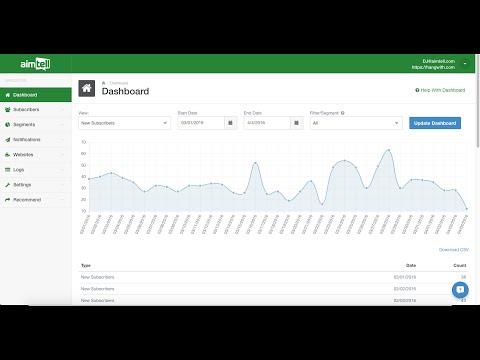Click the Date column header
The image size is (480, 360).
pos(411,265)
